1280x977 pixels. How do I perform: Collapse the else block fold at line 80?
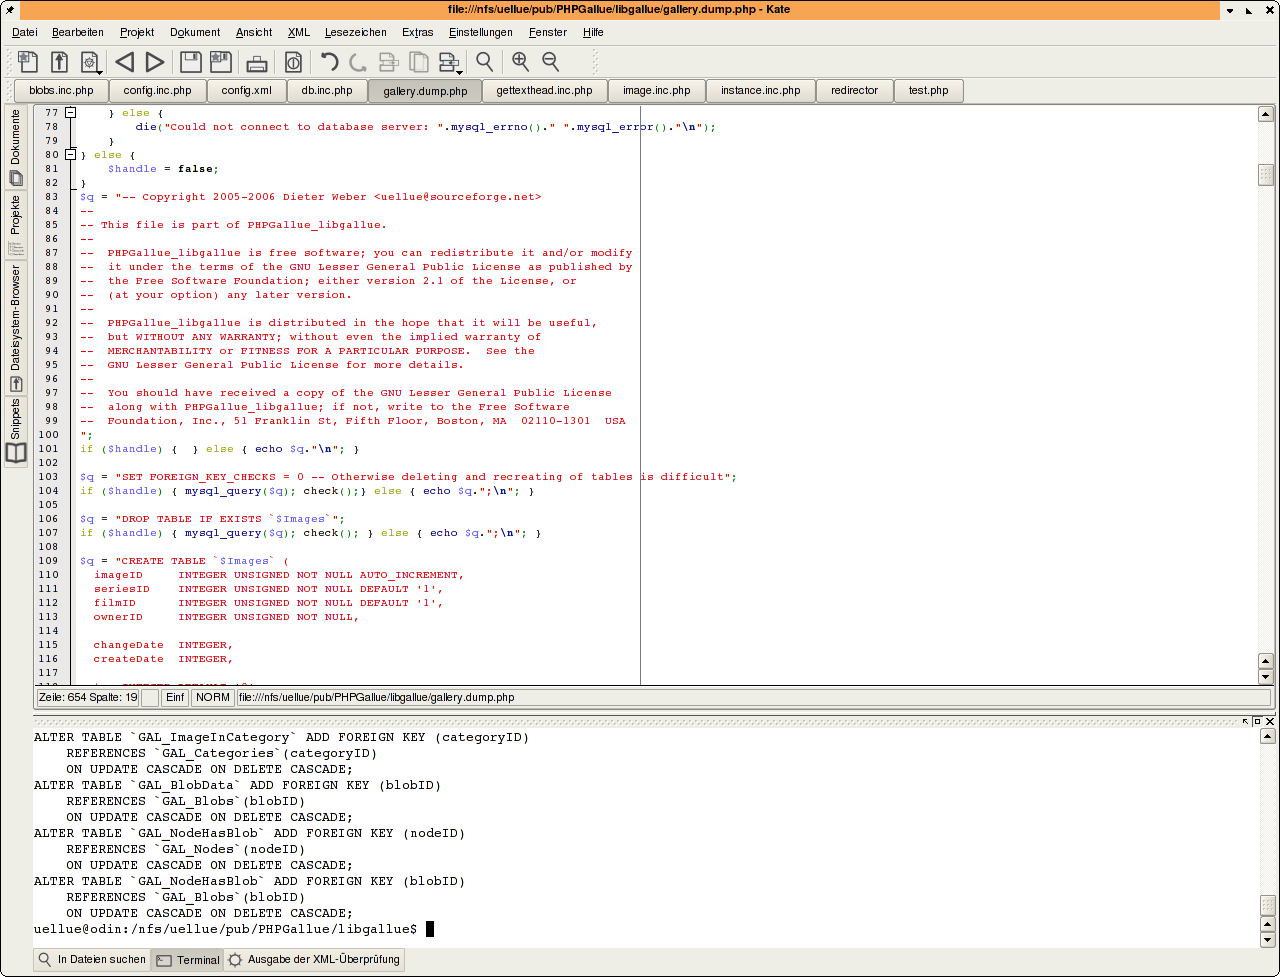click(x=70, y=155)
